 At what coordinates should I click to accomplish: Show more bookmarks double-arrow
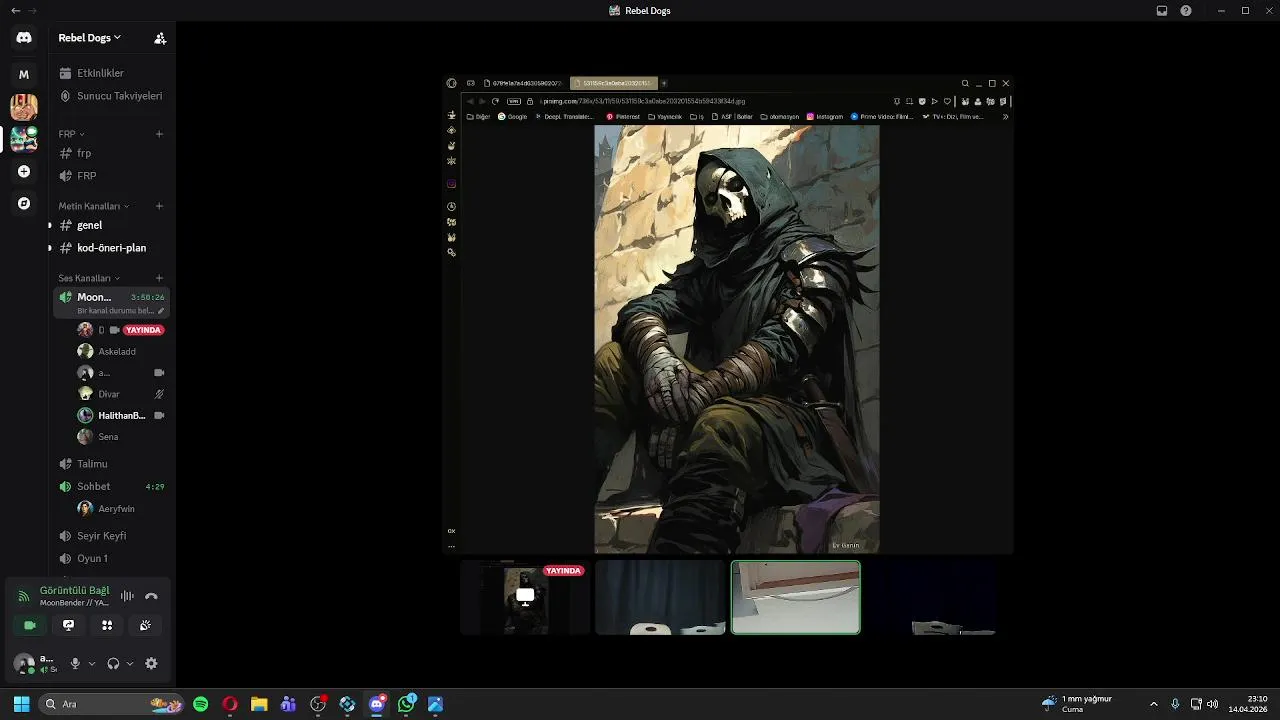tap(1005, 117)
